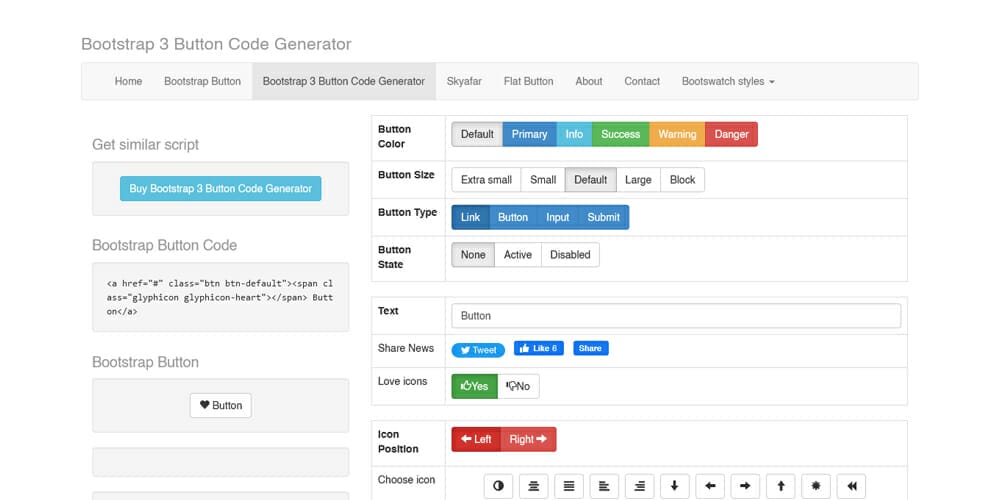Click the Tweet share button
Image resolution: width=1000 pixels, height=500 pixels.
tap(478, 350)
